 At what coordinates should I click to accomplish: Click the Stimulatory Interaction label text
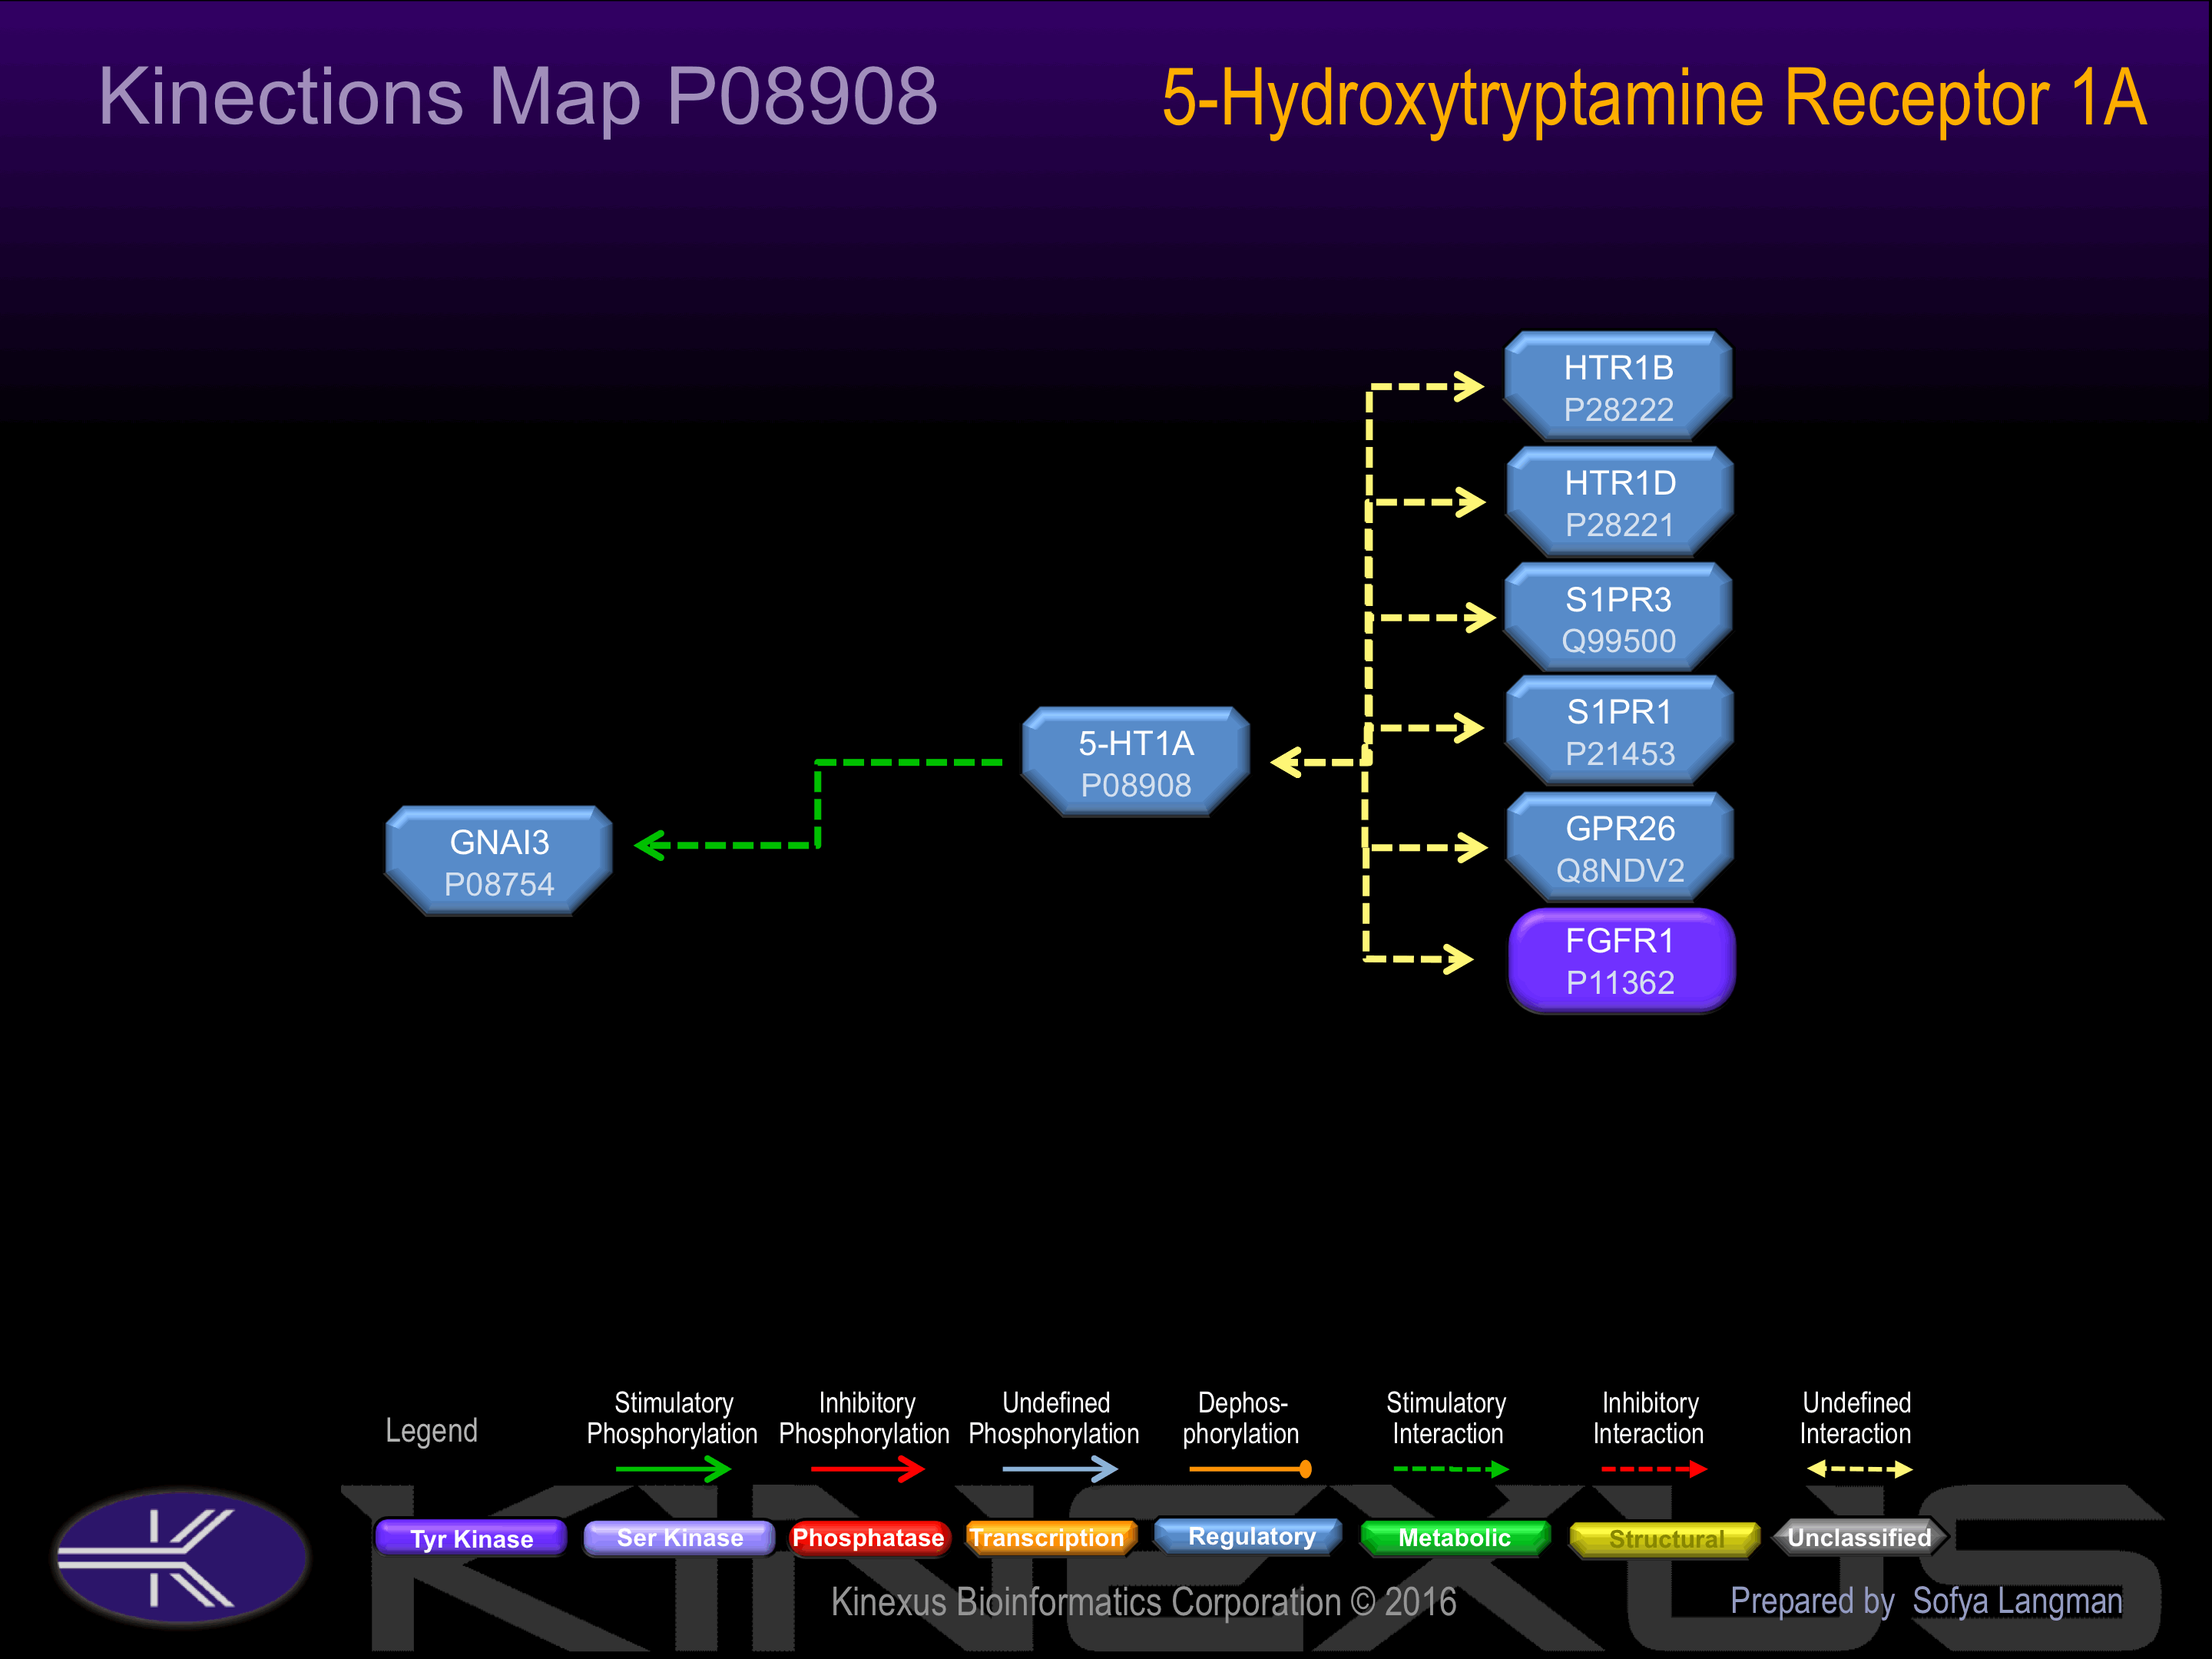[x=1447, y=1418]
